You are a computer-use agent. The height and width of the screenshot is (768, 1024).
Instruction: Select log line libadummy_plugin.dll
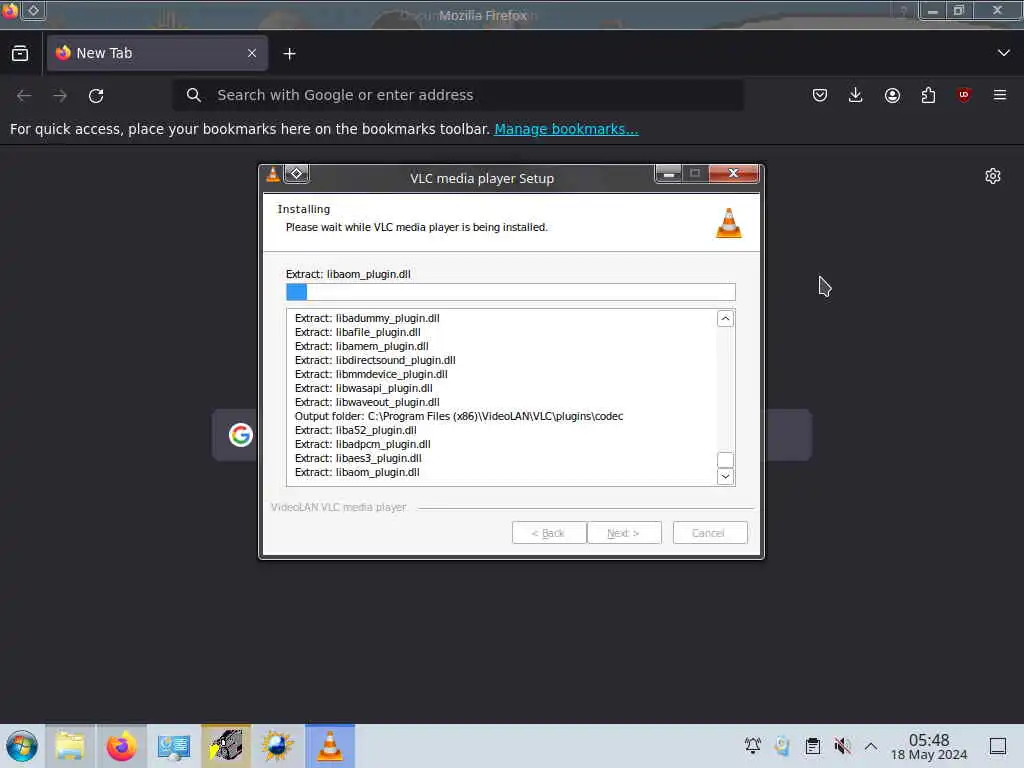point(367,318)
